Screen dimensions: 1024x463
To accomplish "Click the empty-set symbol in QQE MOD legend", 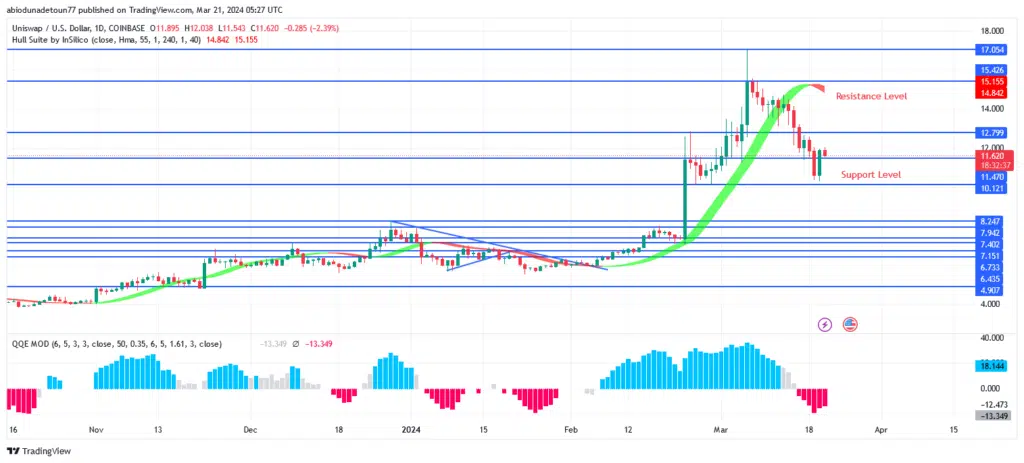I will (296, 343).
